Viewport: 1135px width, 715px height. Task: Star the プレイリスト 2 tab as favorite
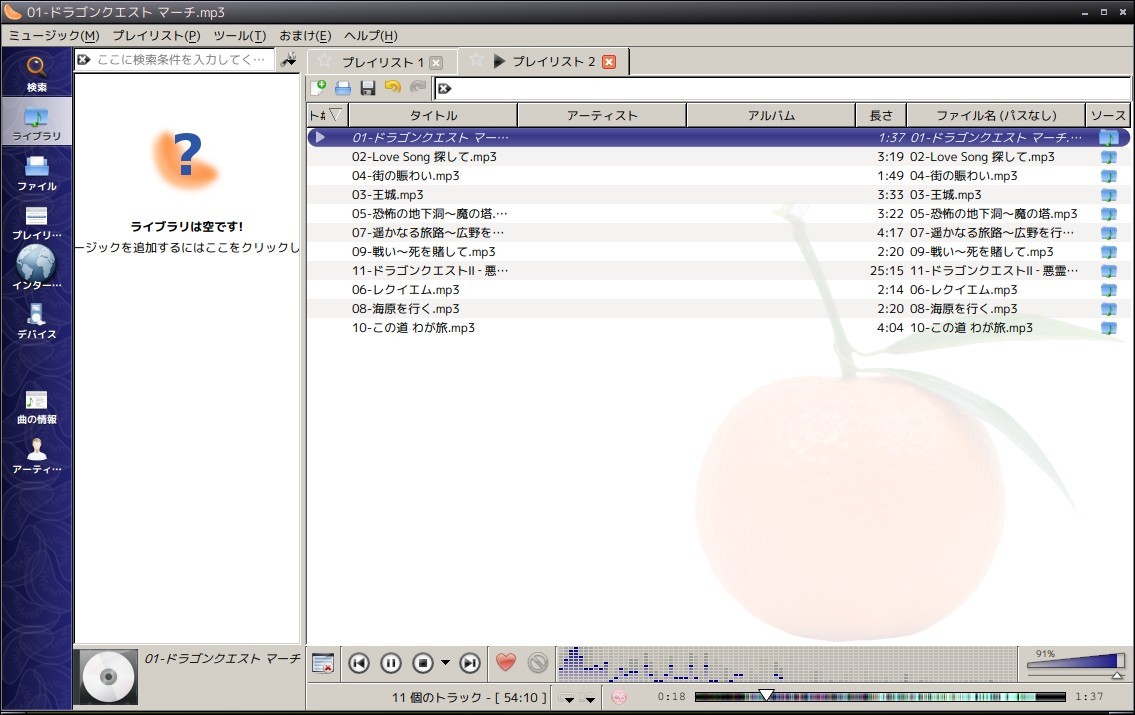[x=476, y=60]
